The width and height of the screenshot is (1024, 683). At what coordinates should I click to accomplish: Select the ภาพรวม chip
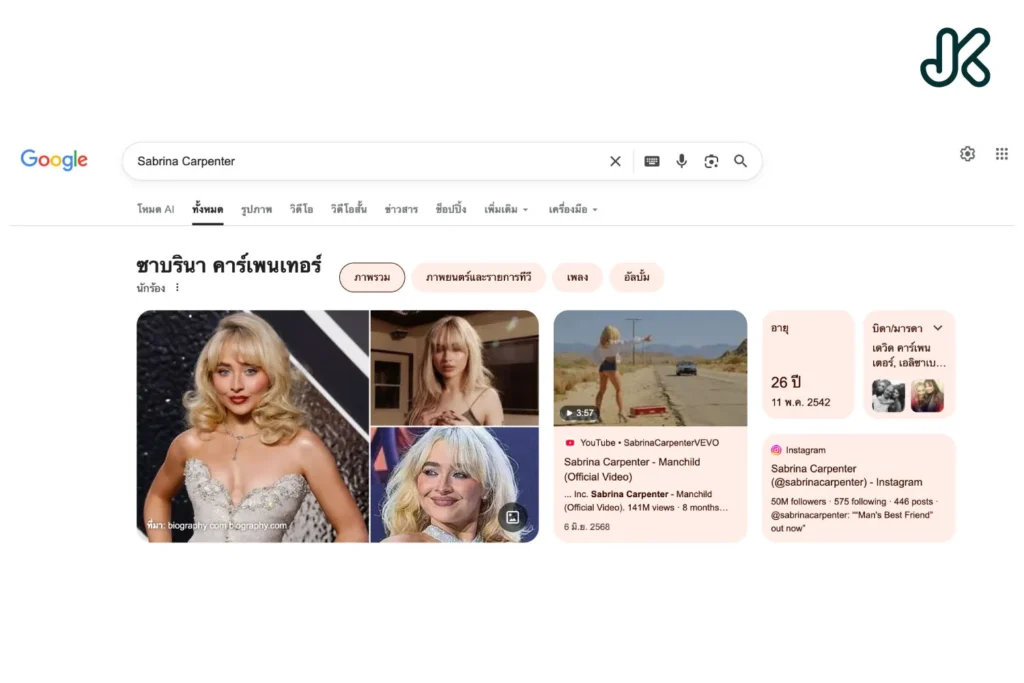[372, 278]
